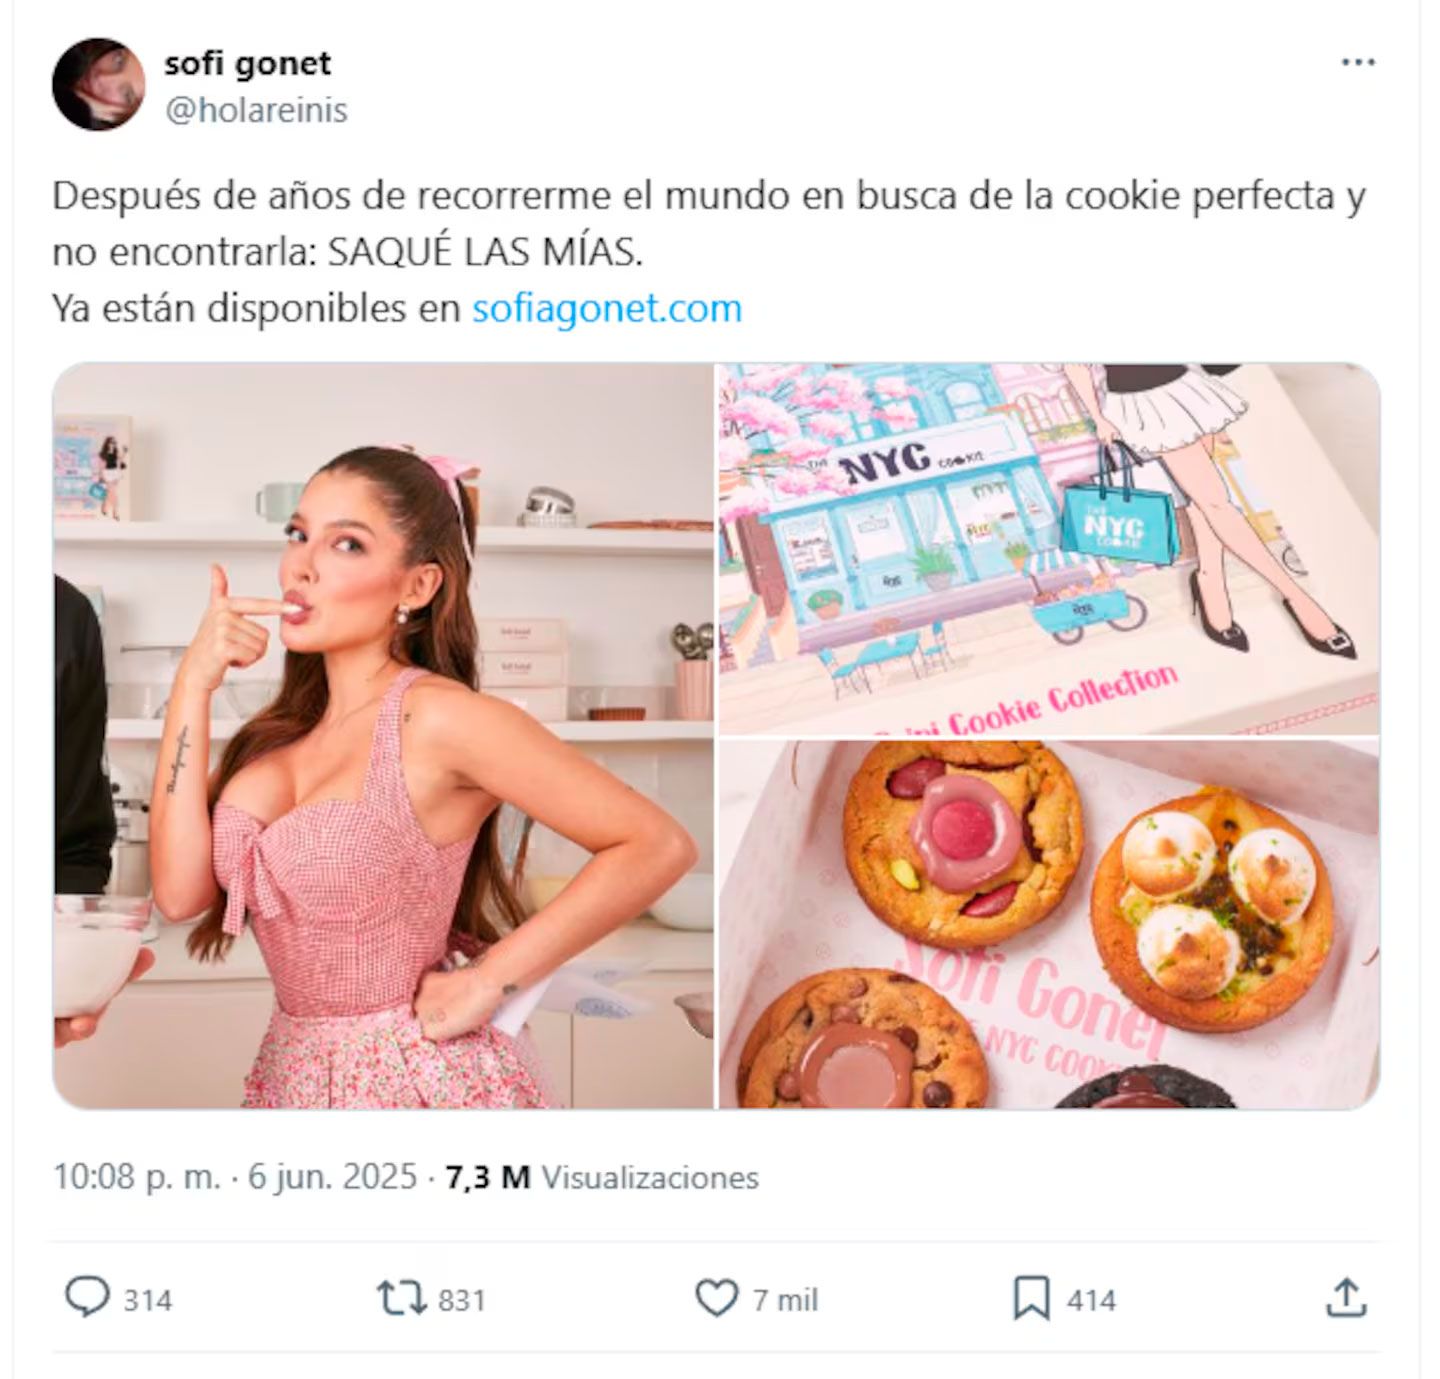Open the sofiagonet.com link
This screenshot has height=1379, width=1440.
[x=607, y=308]
